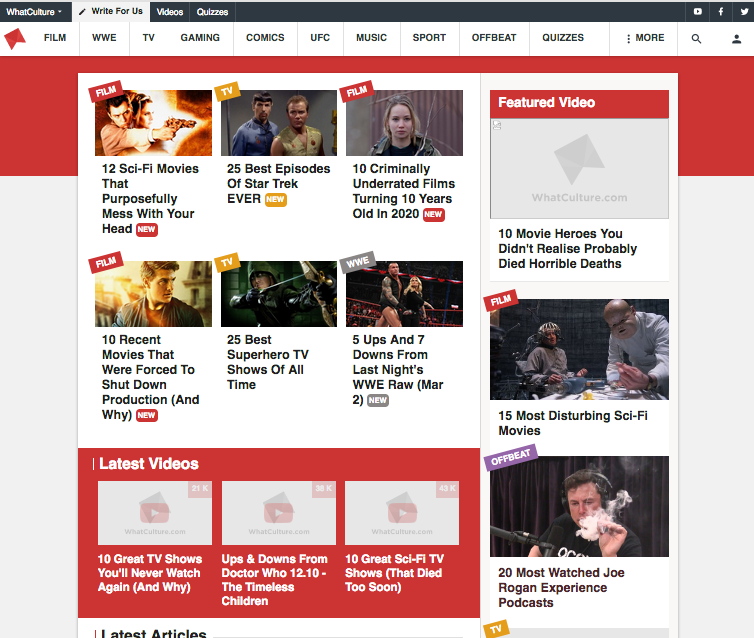Play the 38 K views video thumbnail
The image size is (754, 638).
pos(279,513)
